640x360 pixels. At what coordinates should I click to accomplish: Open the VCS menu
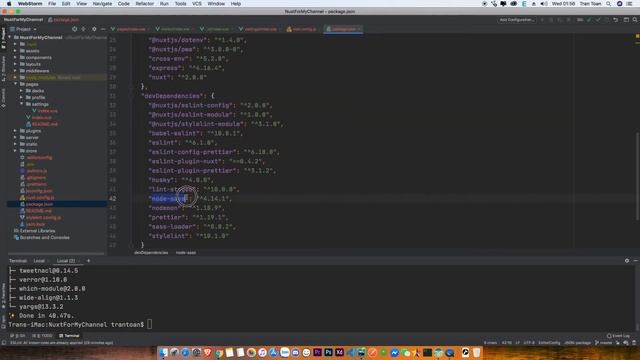pyautogui.click(x=197, y=4)
